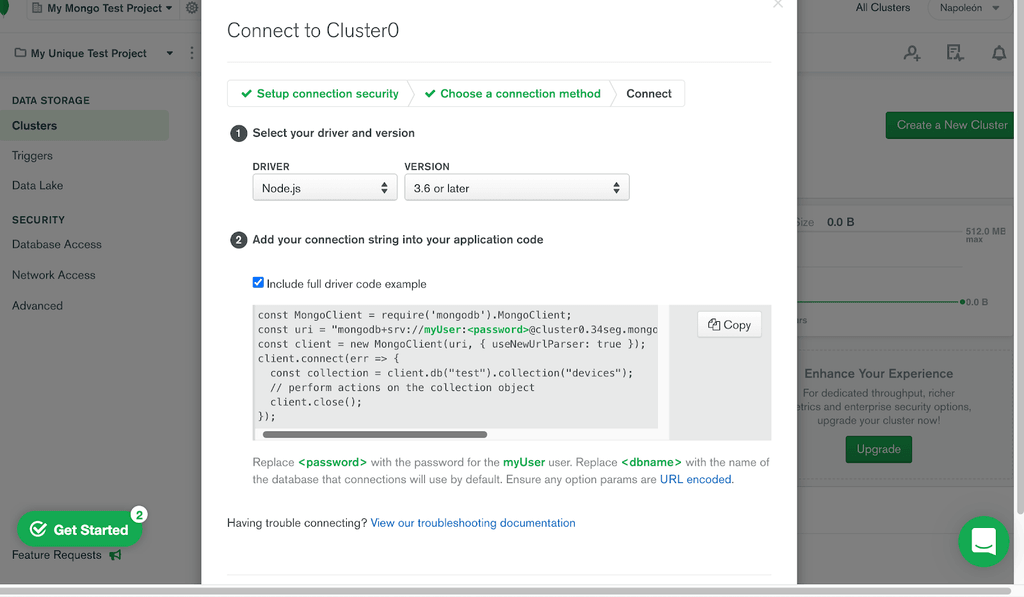
Task: Uncheck Include full driver code example
Action: (259, 283)
